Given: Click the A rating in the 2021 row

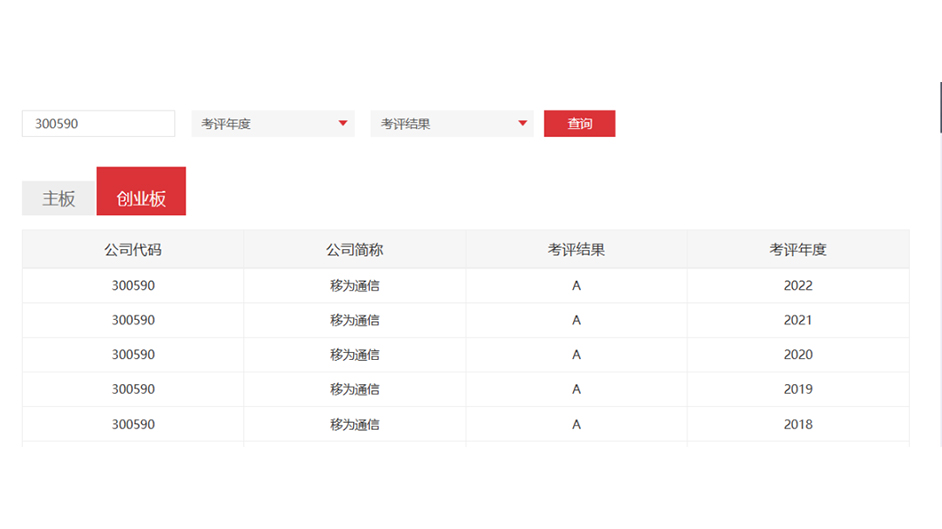Looking at the screenshot, I should [x=576, y=320].
